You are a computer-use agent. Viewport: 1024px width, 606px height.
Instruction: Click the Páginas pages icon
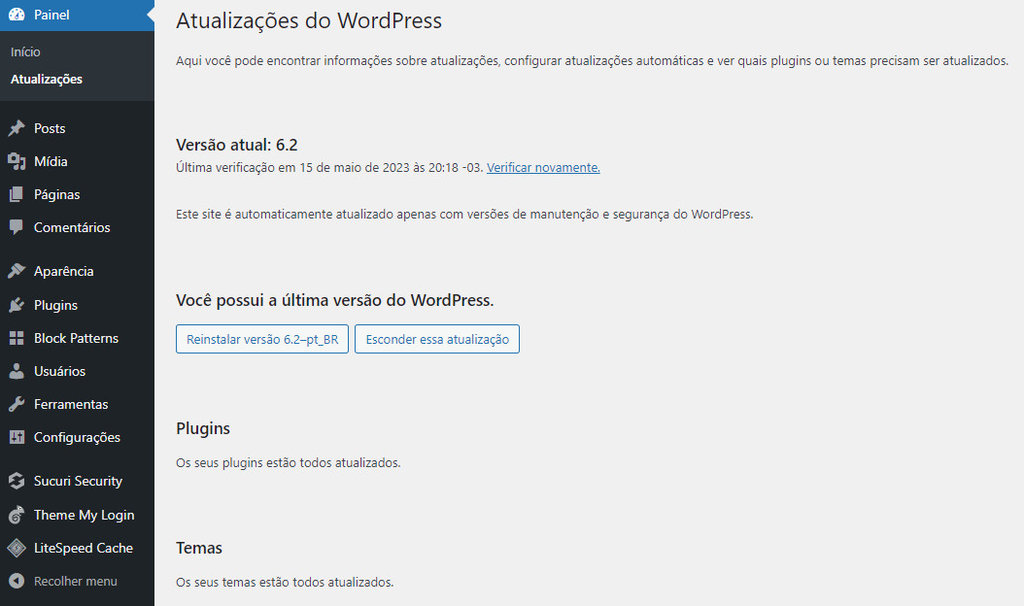click(17, 194)
